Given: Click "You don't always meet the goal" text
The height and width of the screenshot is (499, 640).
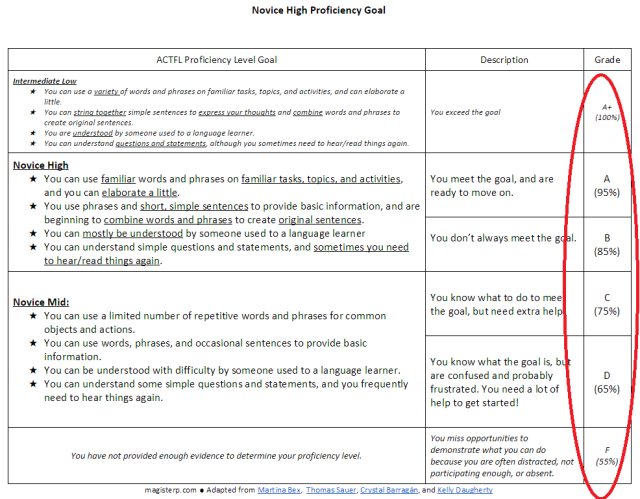Looking at the screenshot, I should point(503,237).
